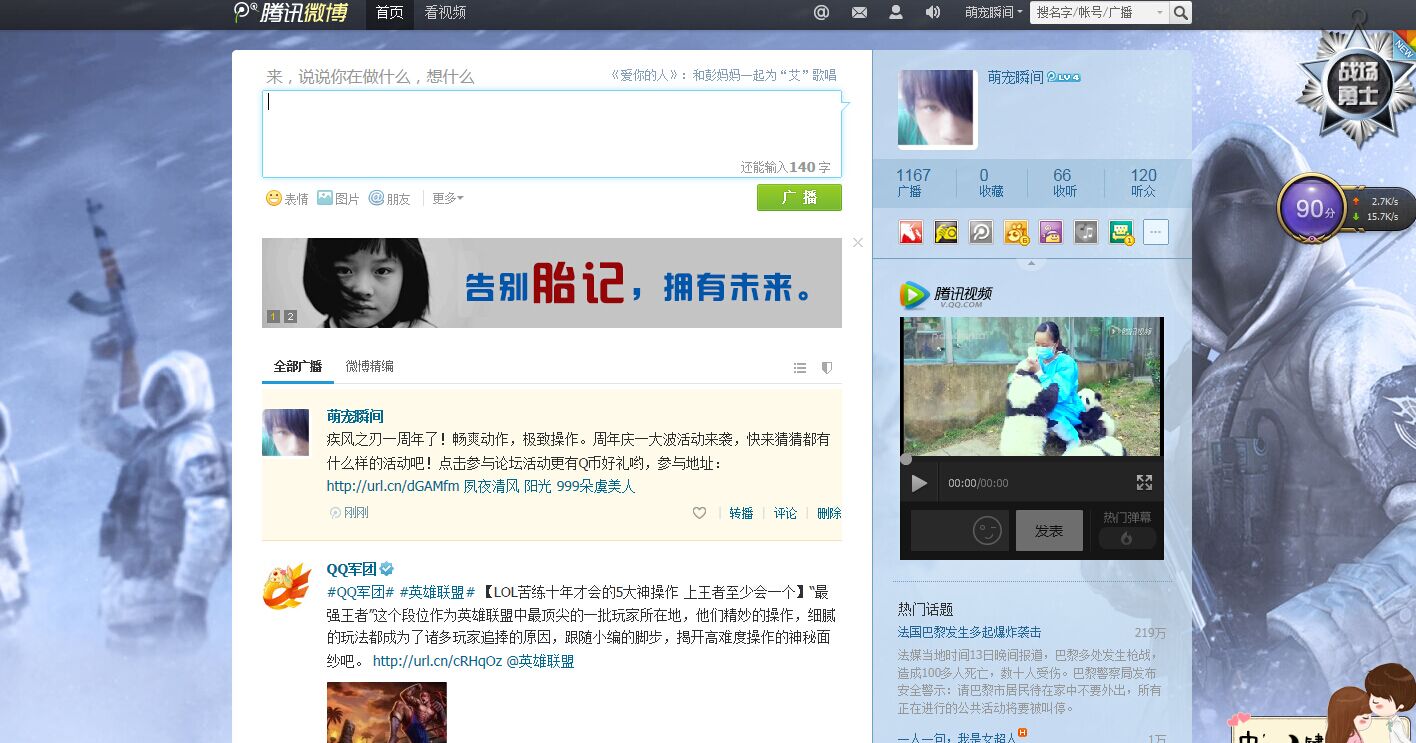
Task: Click the search magnifier button
Action: pyautogui.click(x=1181, y=13)
